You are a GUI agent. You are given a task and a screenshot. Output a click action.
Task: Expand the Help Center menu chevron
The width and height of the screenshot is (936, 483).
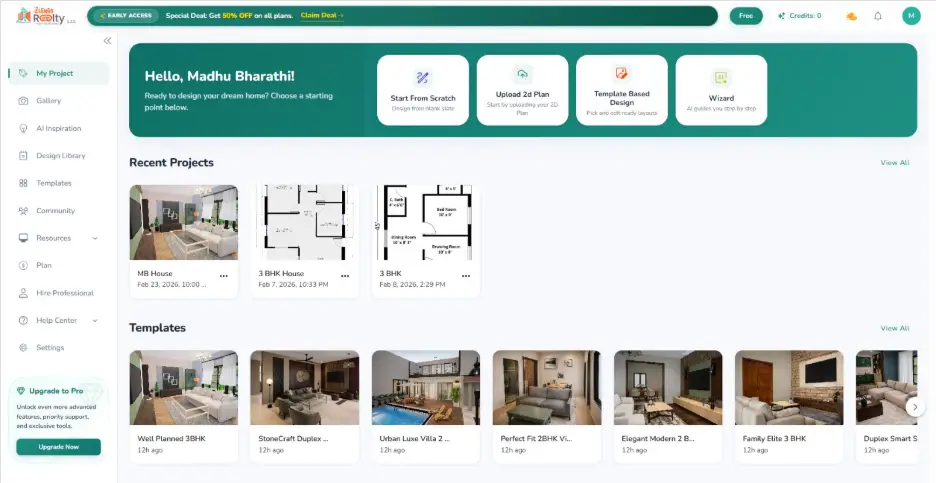tap(95, 321)
